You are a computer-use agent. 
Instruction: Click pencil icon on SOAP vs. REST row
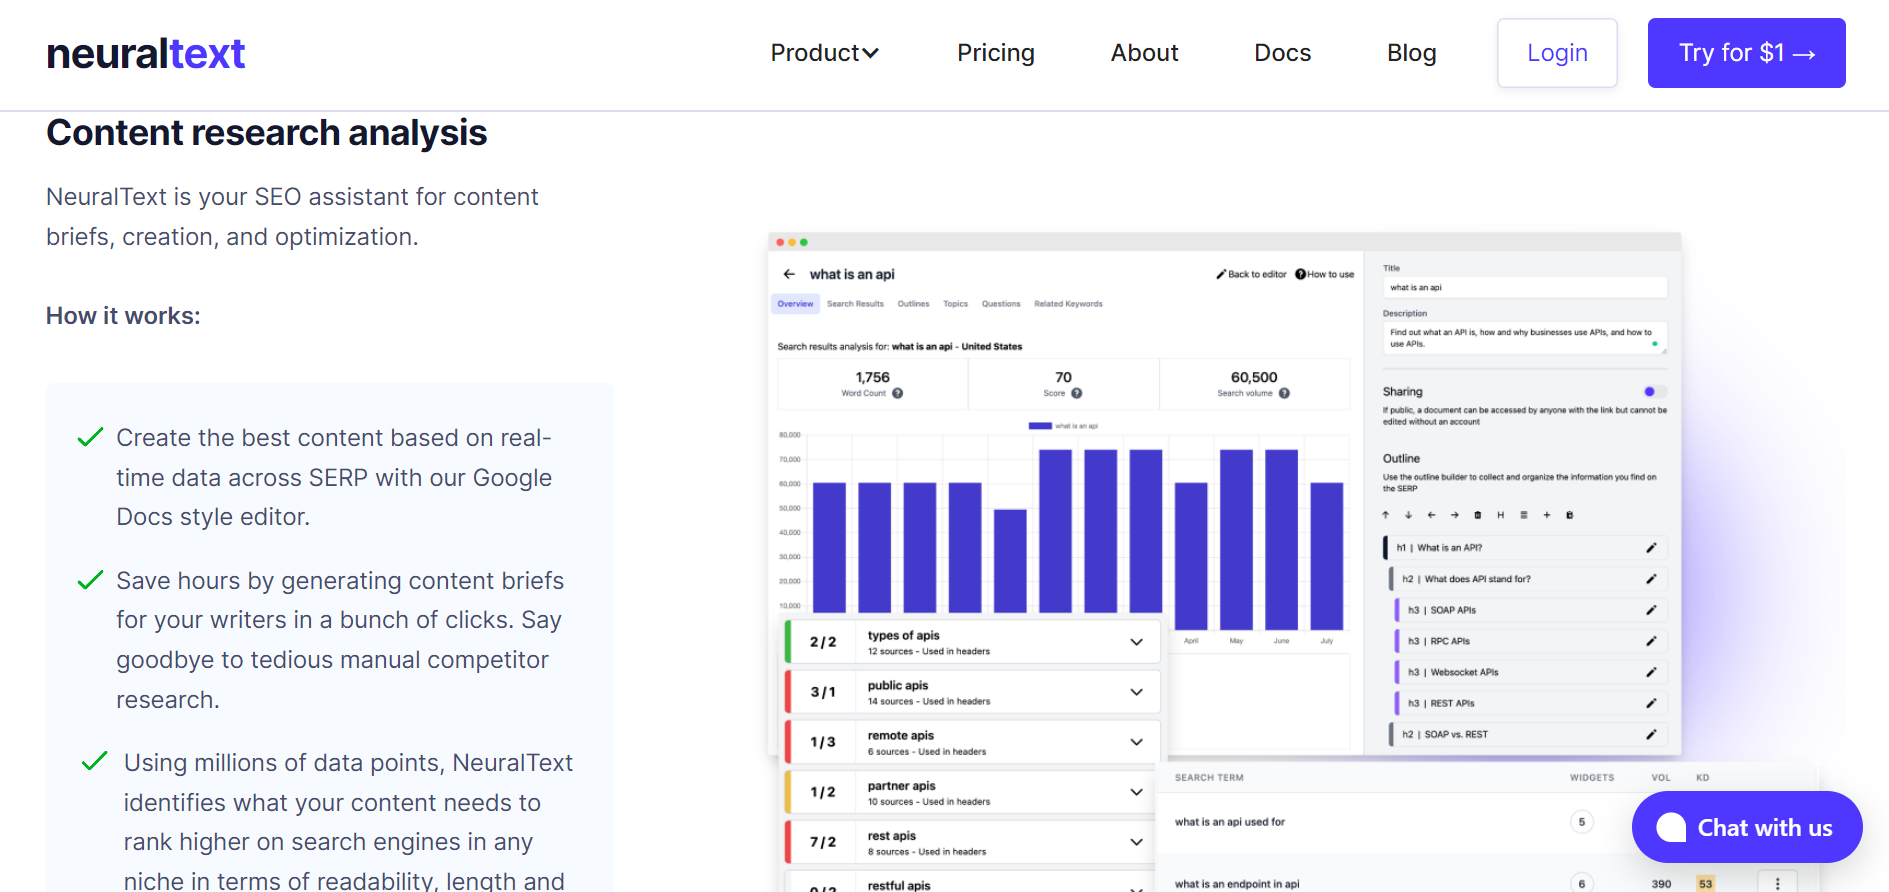[1651, 734]
